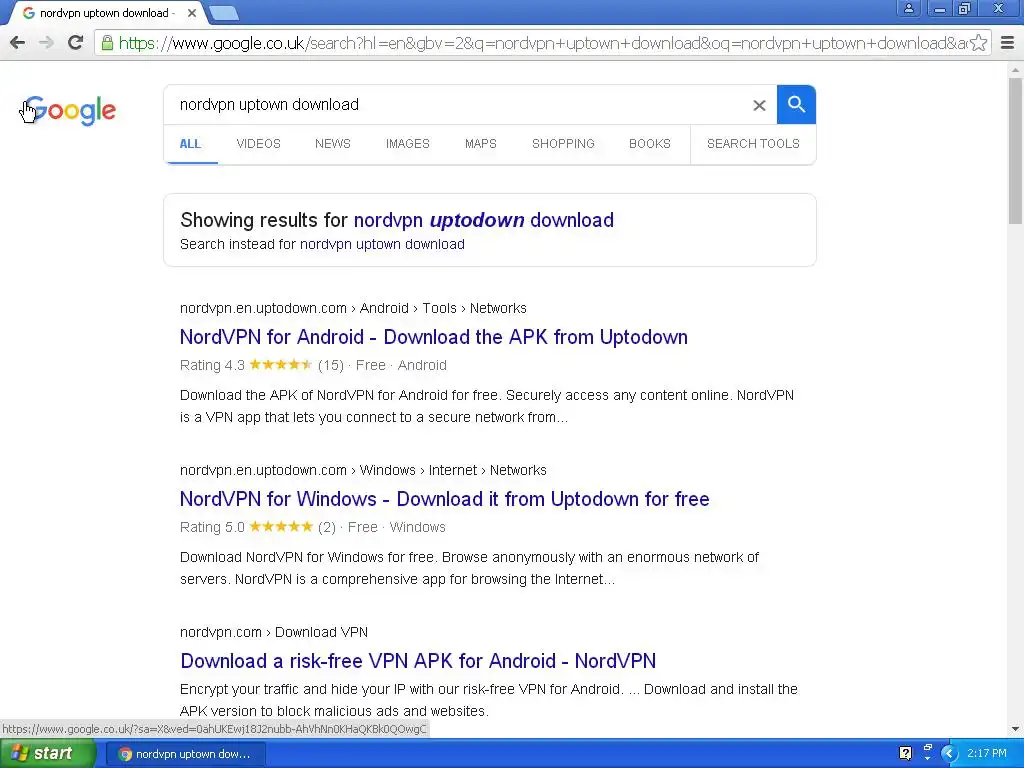1024x768 pixels.
Task: Click the 'Rating 4.3' star rating line
Action: [313, 365]
